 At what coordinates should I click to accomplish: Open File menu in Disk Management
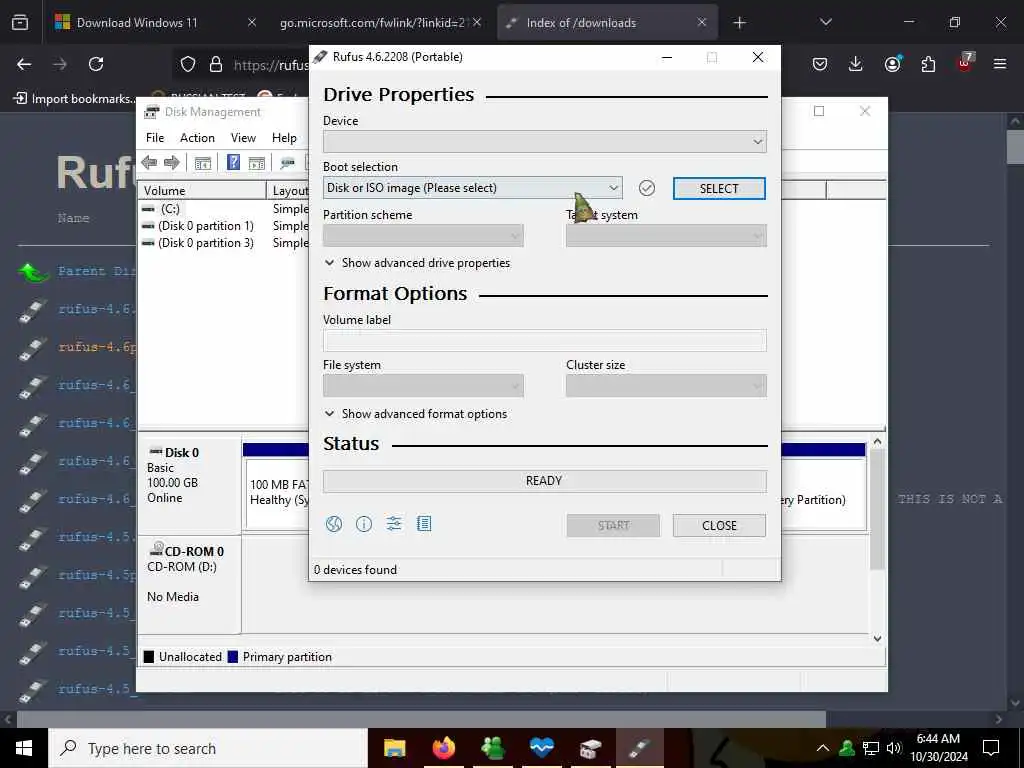(x=155, y=138)
